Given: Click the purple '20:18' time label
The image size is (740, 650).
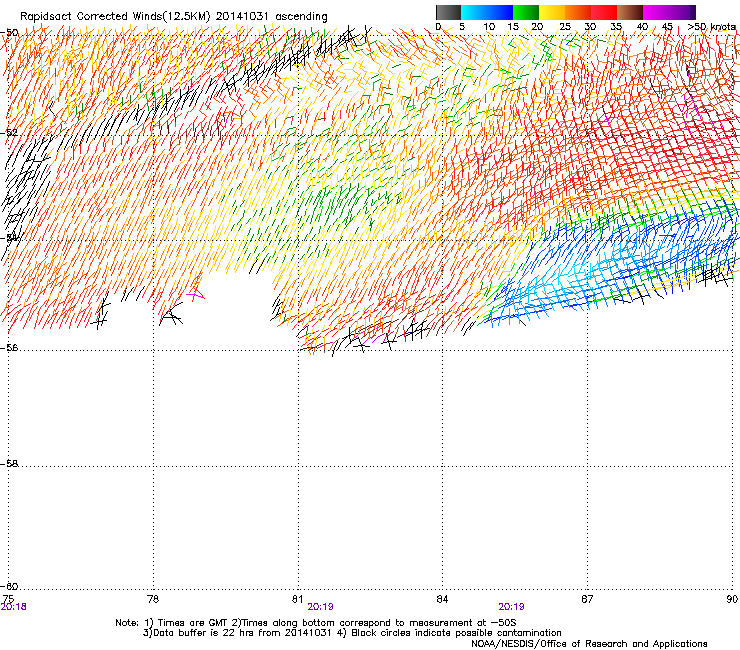Looking at the screenshot, I should (14, 607).
